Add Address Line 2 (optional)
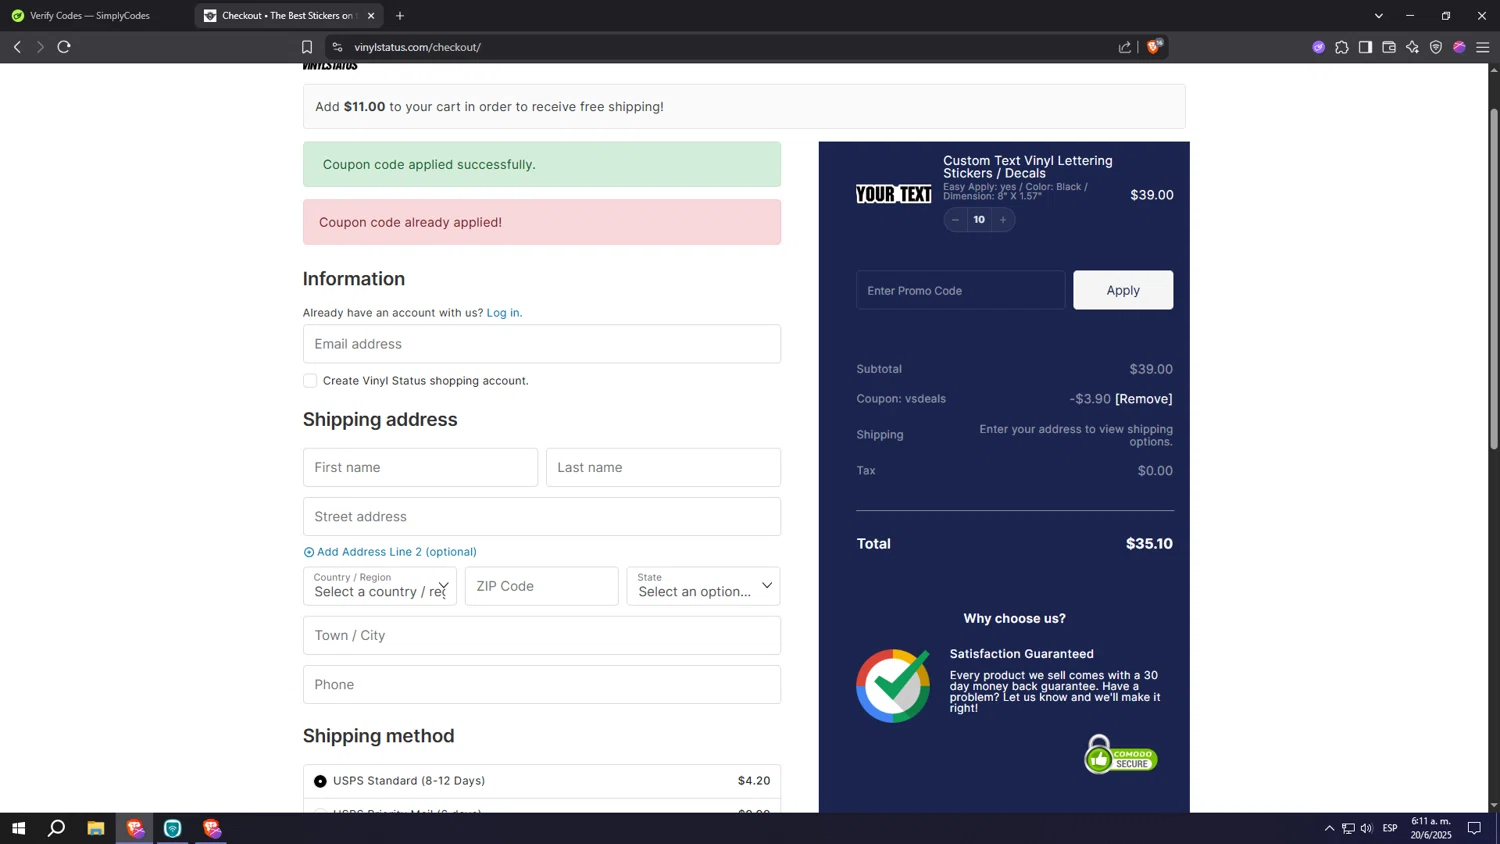Viewport: 1500px width, 844px height. pyautogui.click(x=390, y=552)
